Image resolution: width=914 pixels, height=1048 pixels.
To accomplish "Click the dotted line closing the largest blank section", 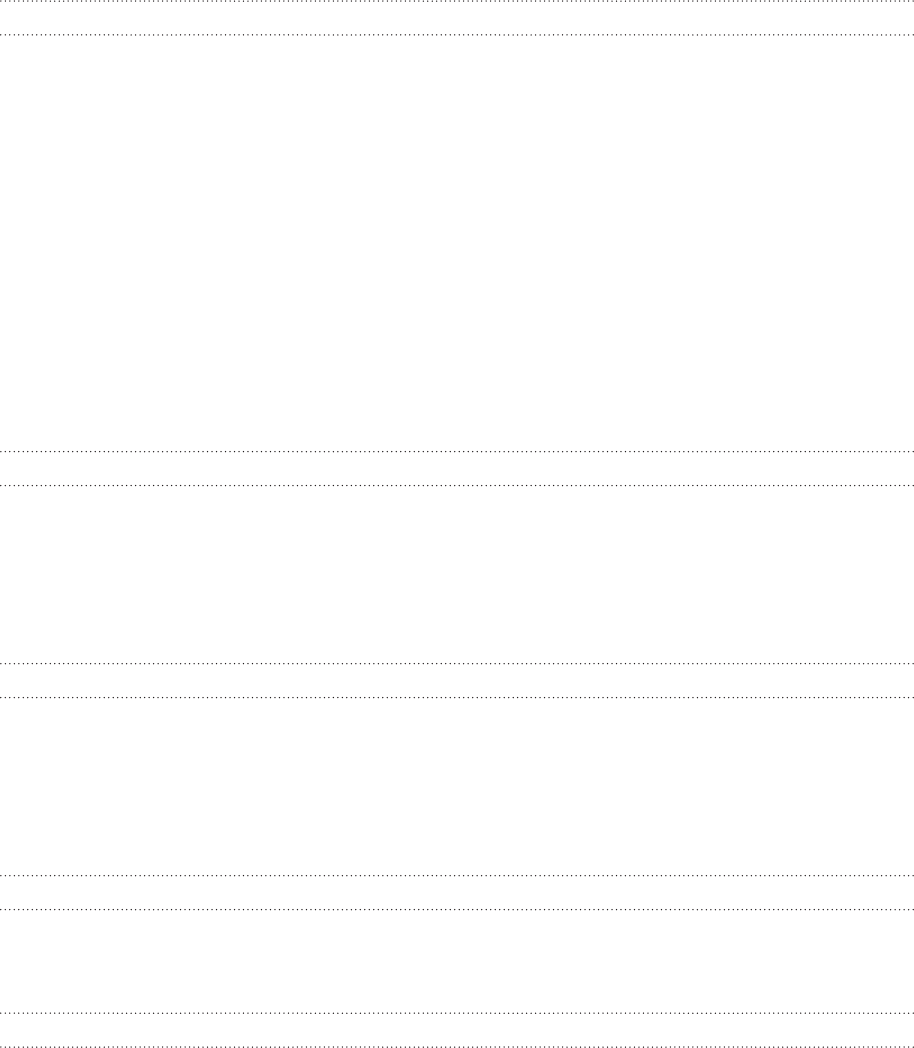I will tap(457, 452).
